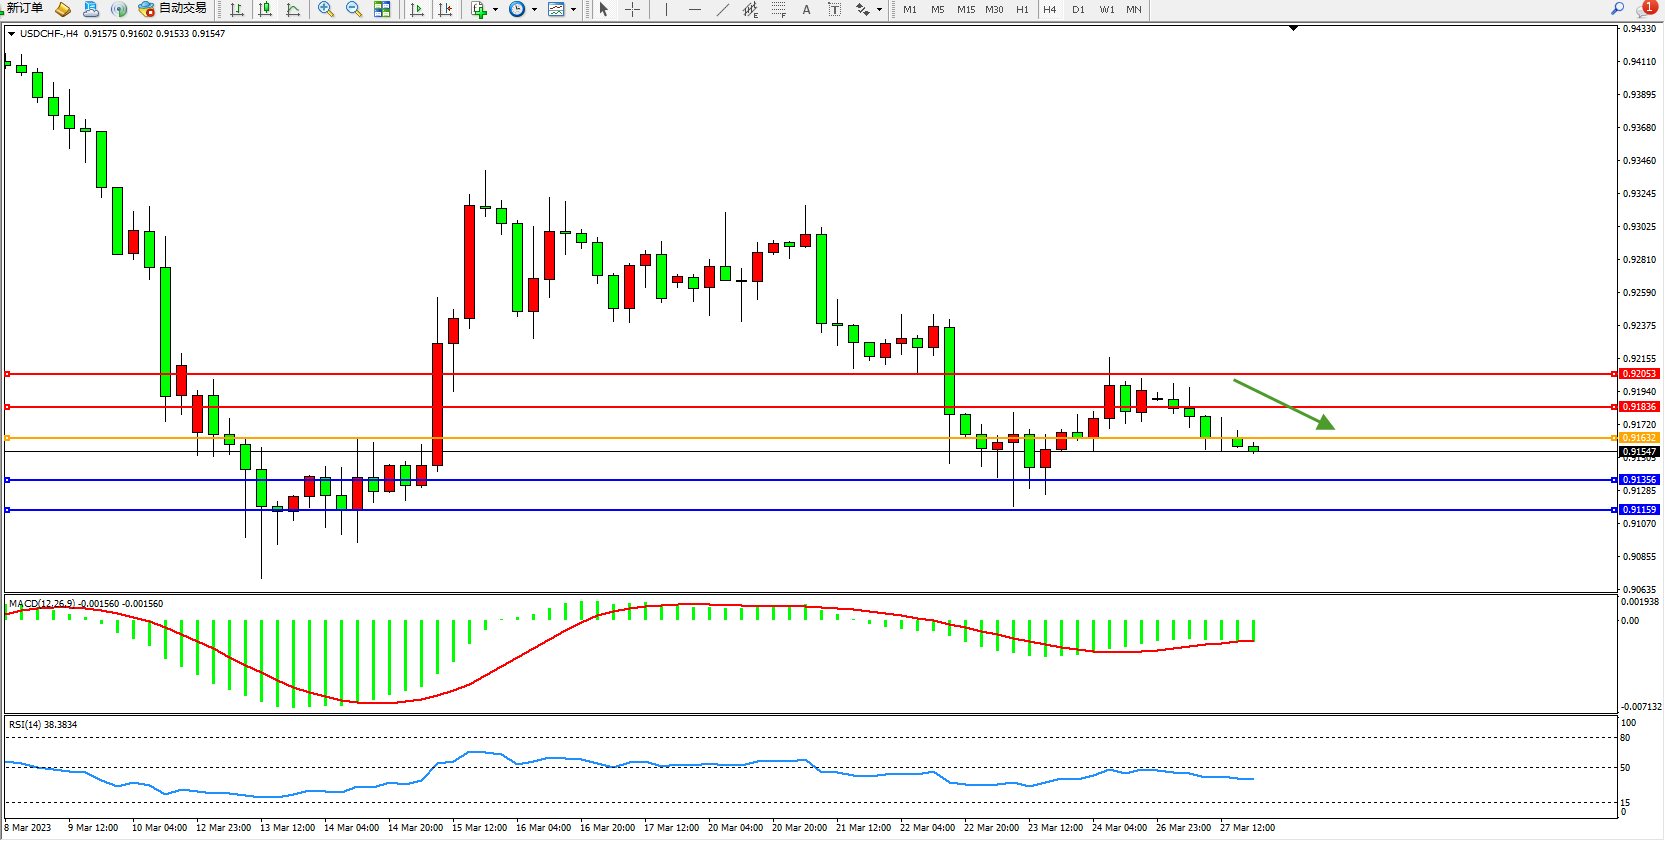Open search with the magnifier icon

click(x=1617, y=9)
